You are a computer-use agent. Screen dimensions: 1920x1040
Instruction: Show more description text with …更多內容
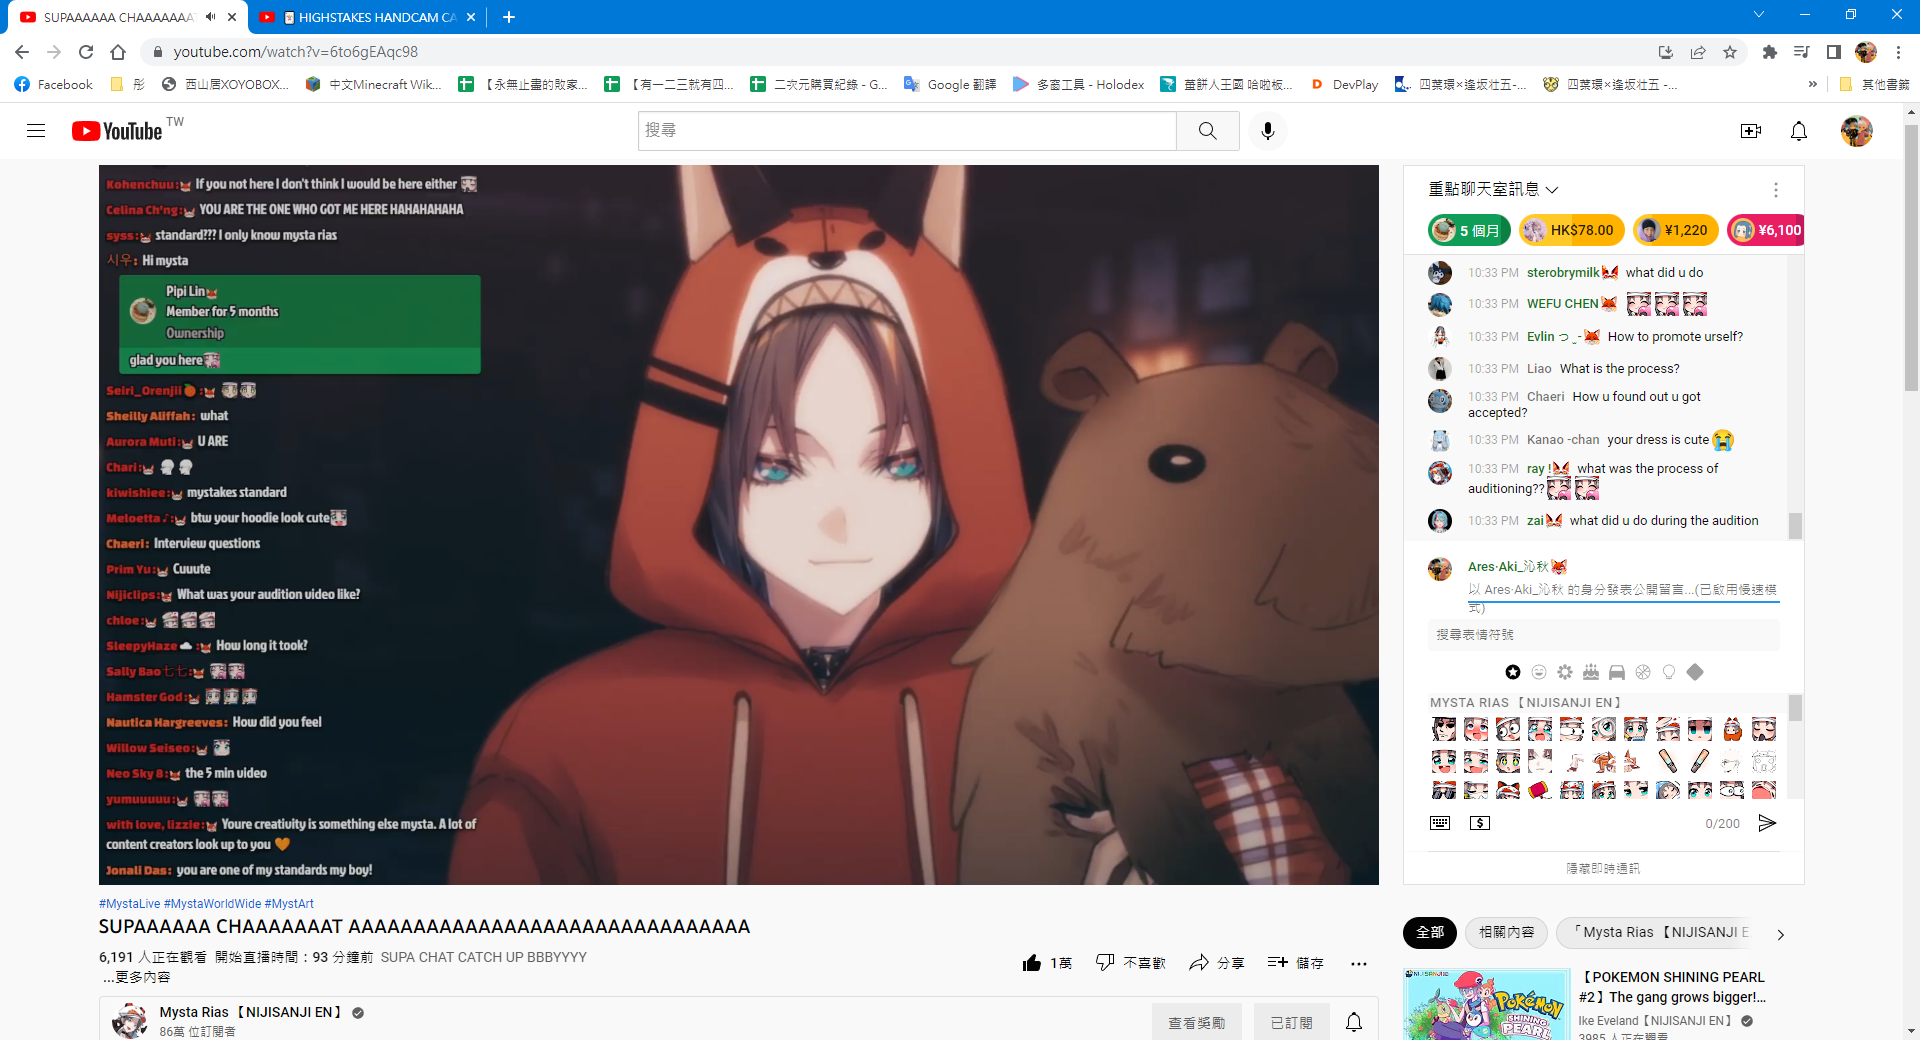click(x=137, y=977)
